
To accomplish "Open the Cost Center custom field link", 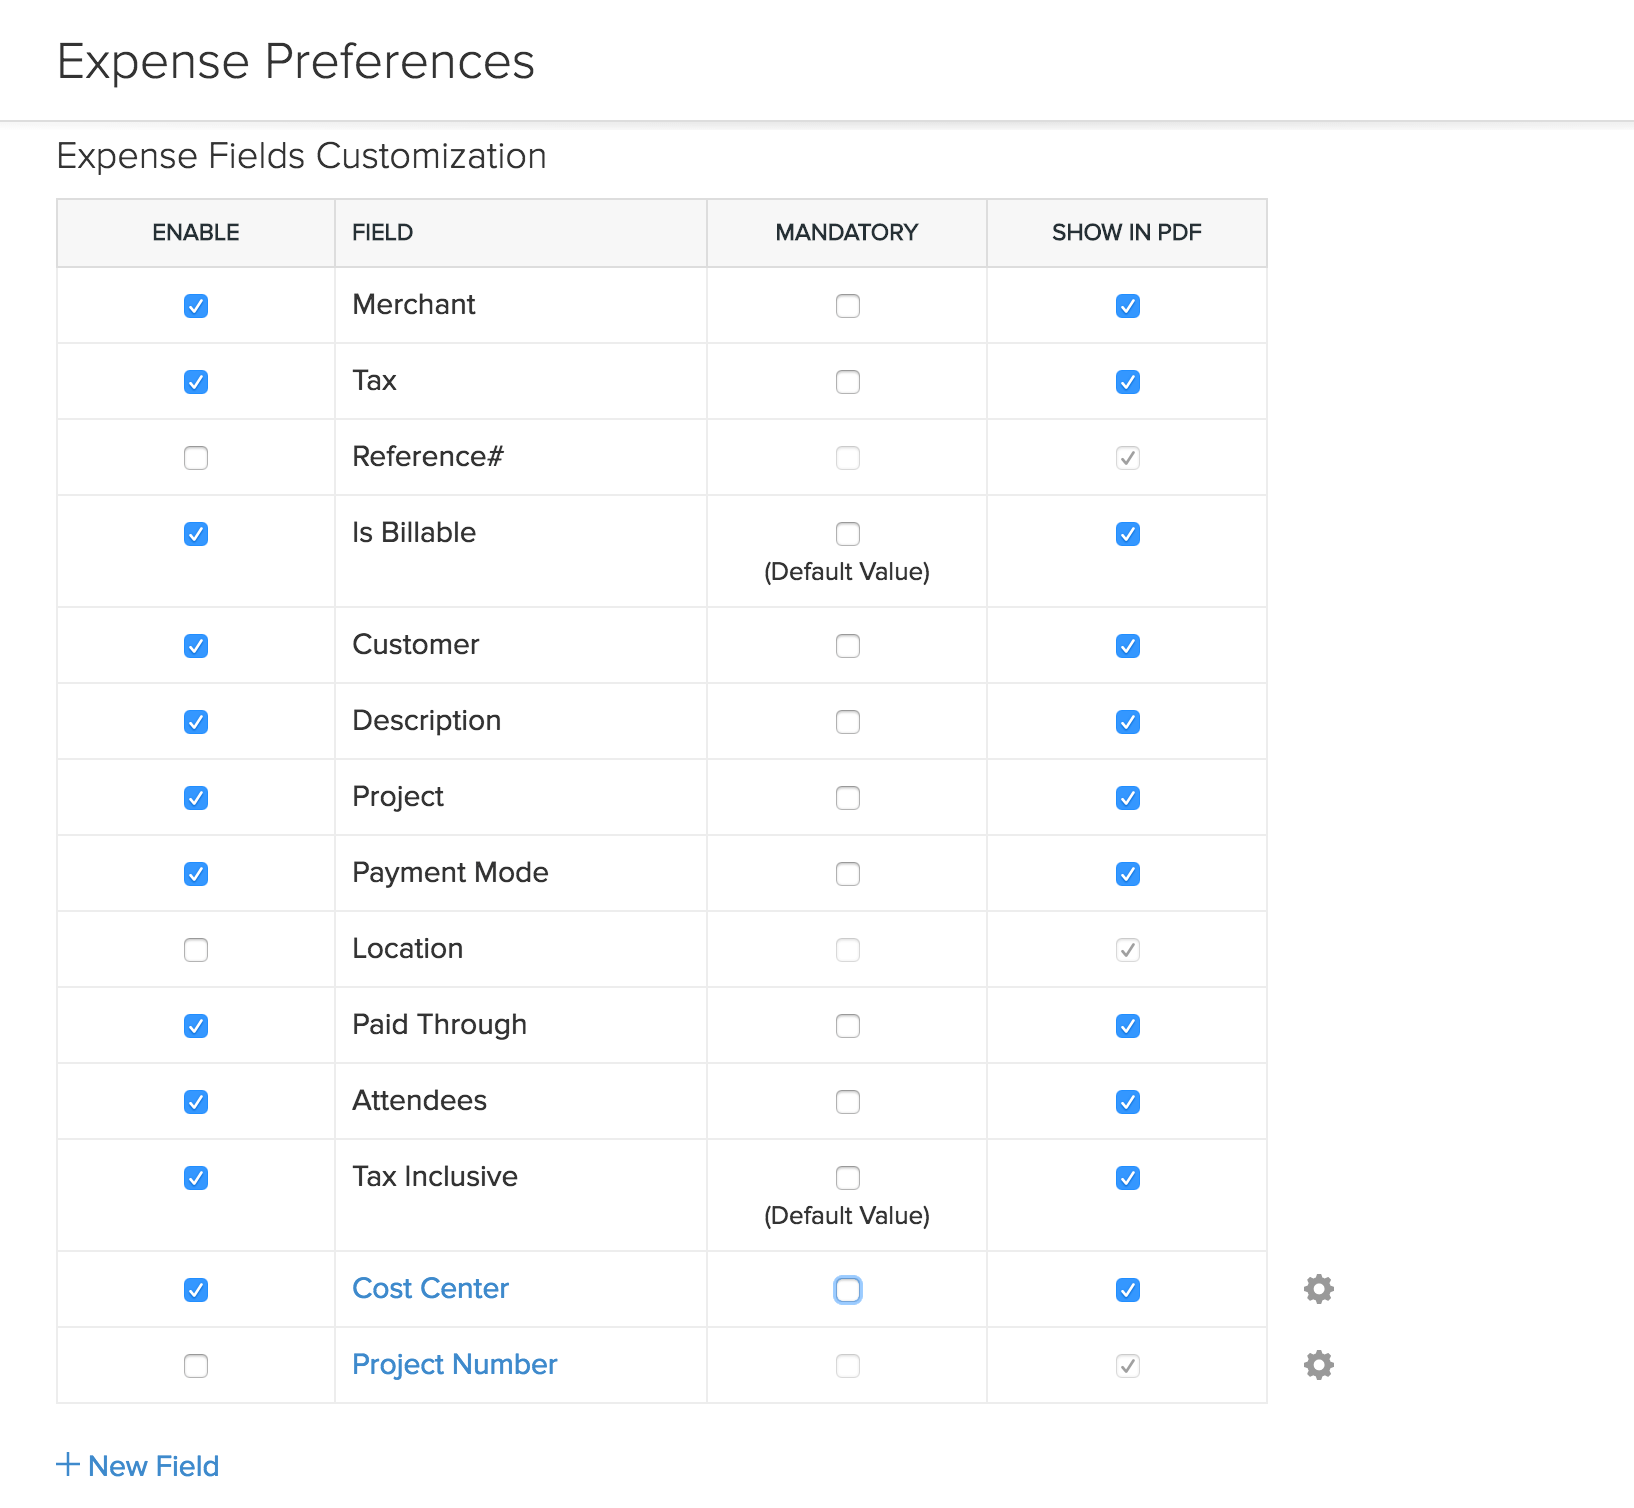I will pyautogui.click(x=430, y=1288).
